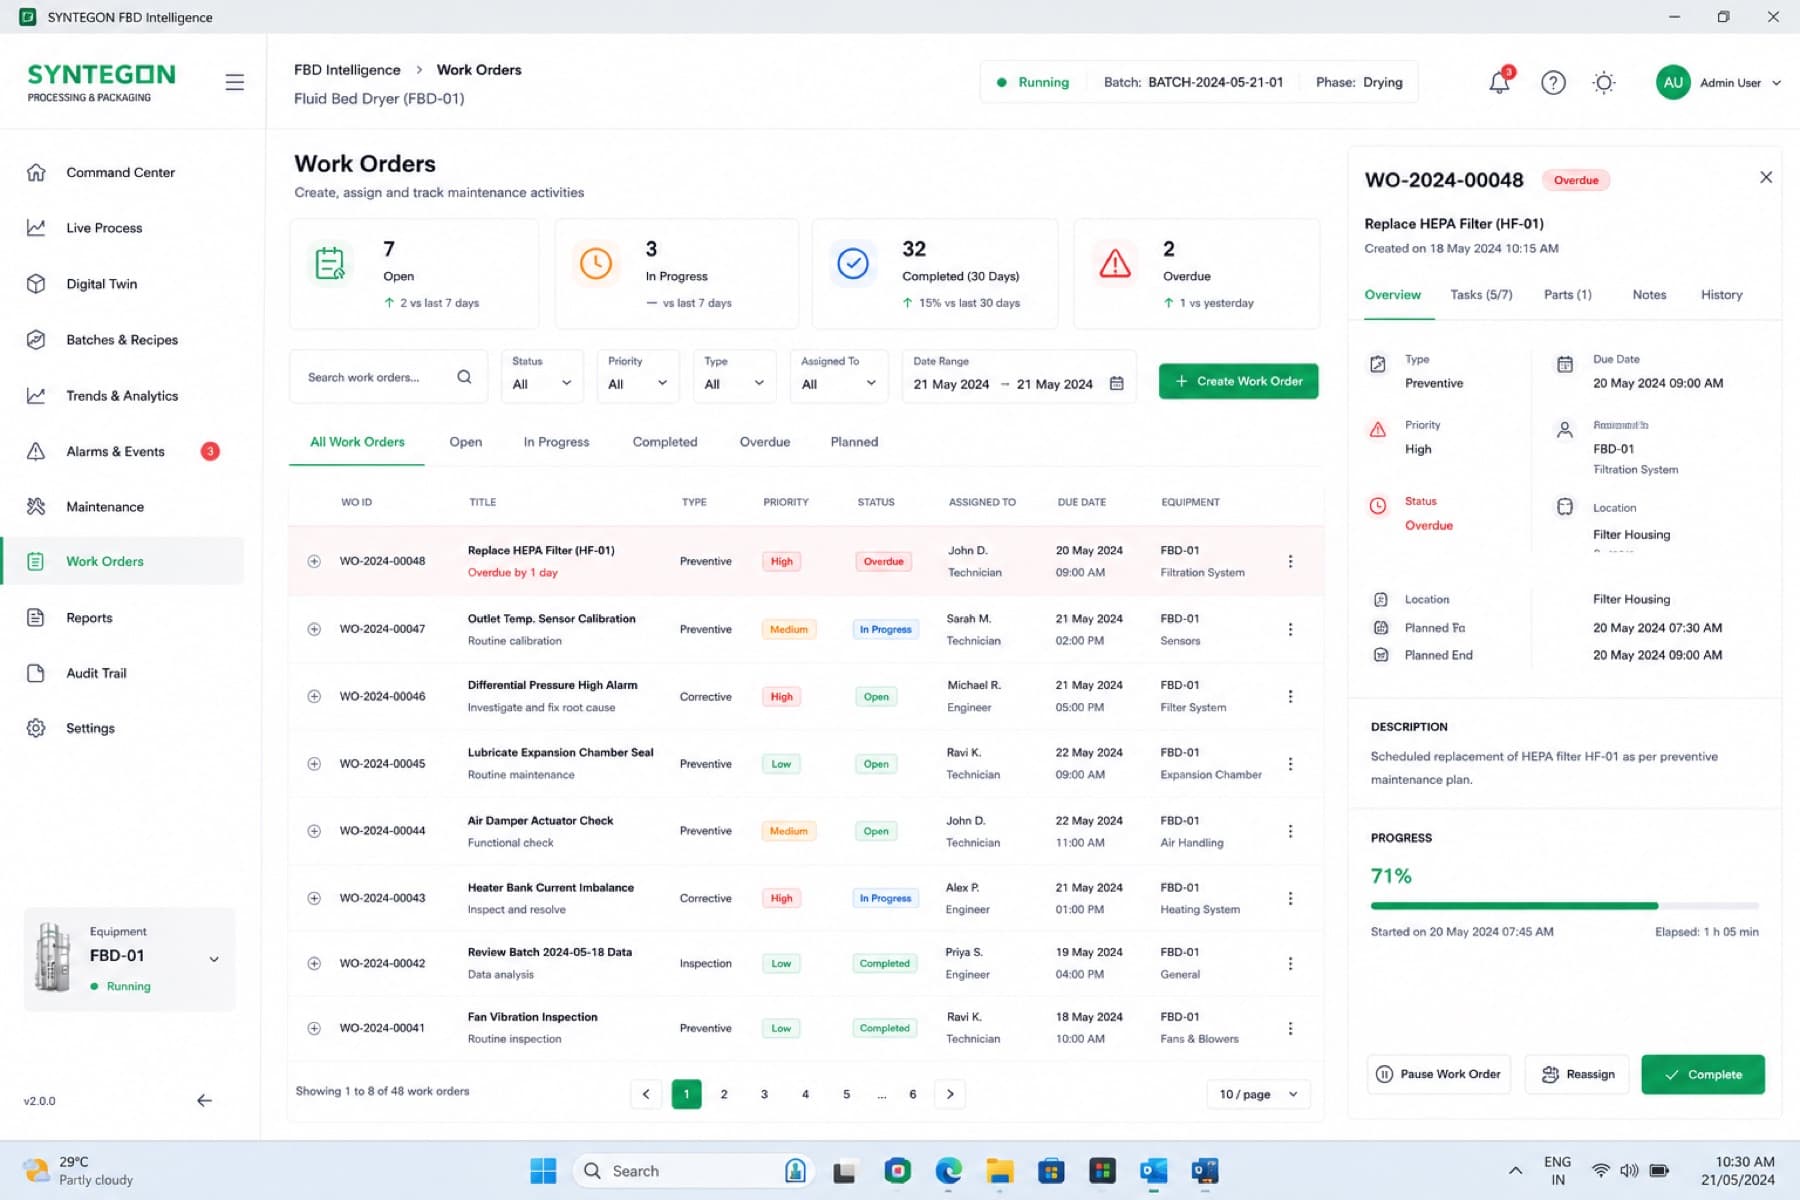Open the Priority filter dropdown

tap(638, 376)
